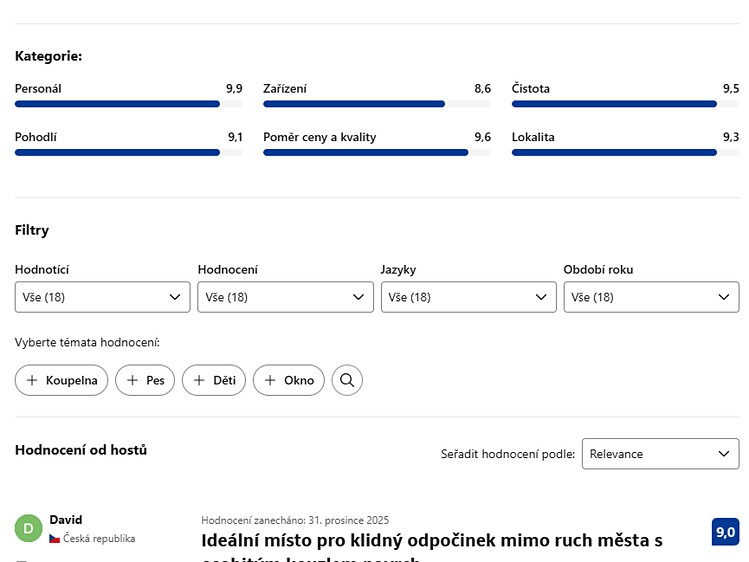The width and height of the screenshot is (749, 562).
Task: Toggle the Koupelna topic filter
Action: pos(61,380)
